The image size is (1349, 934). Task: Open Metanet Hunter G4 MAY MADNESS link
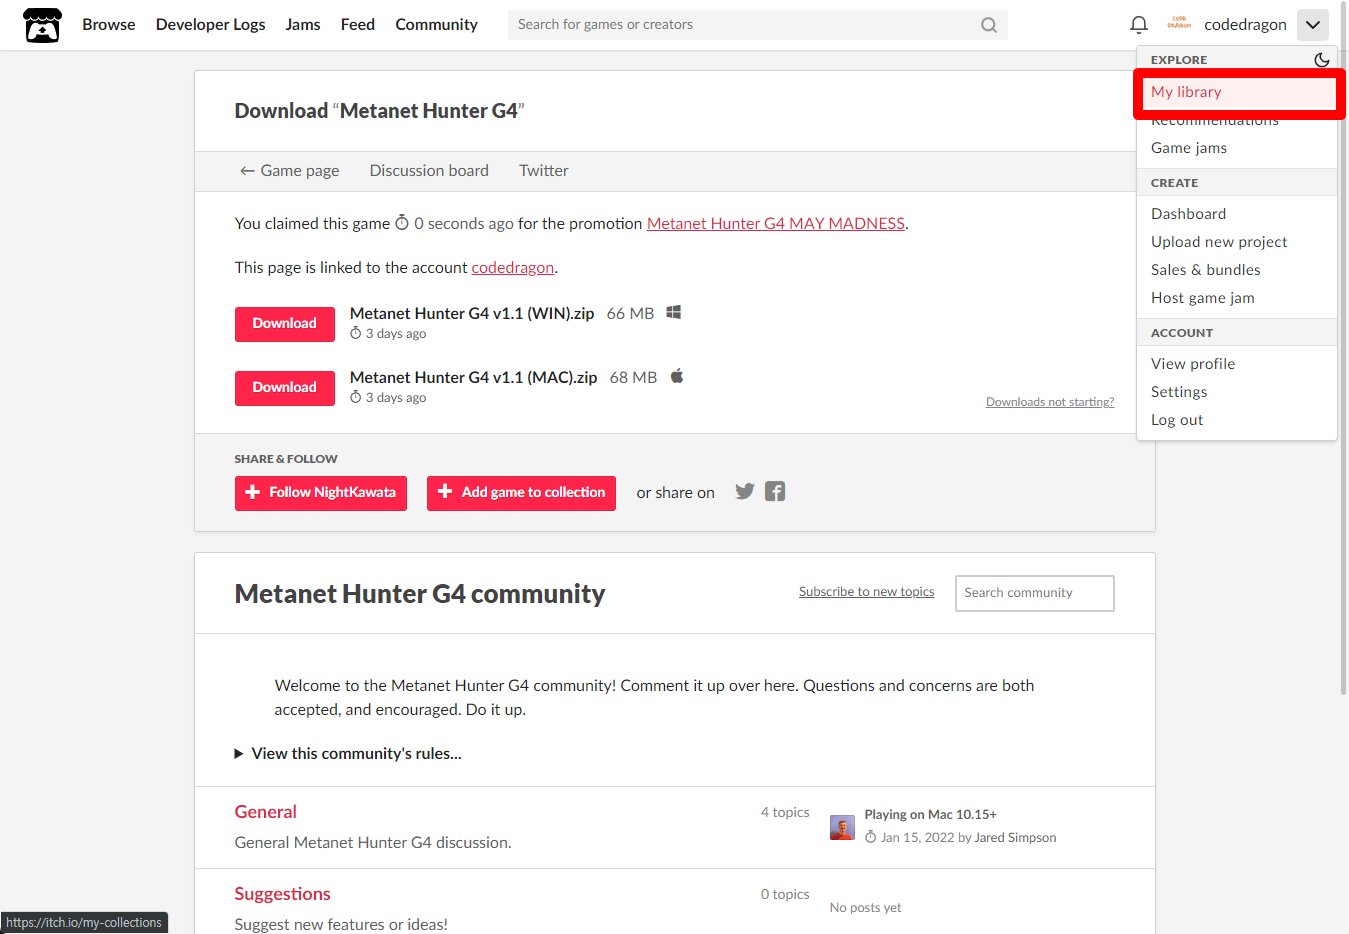pos(776,224)
